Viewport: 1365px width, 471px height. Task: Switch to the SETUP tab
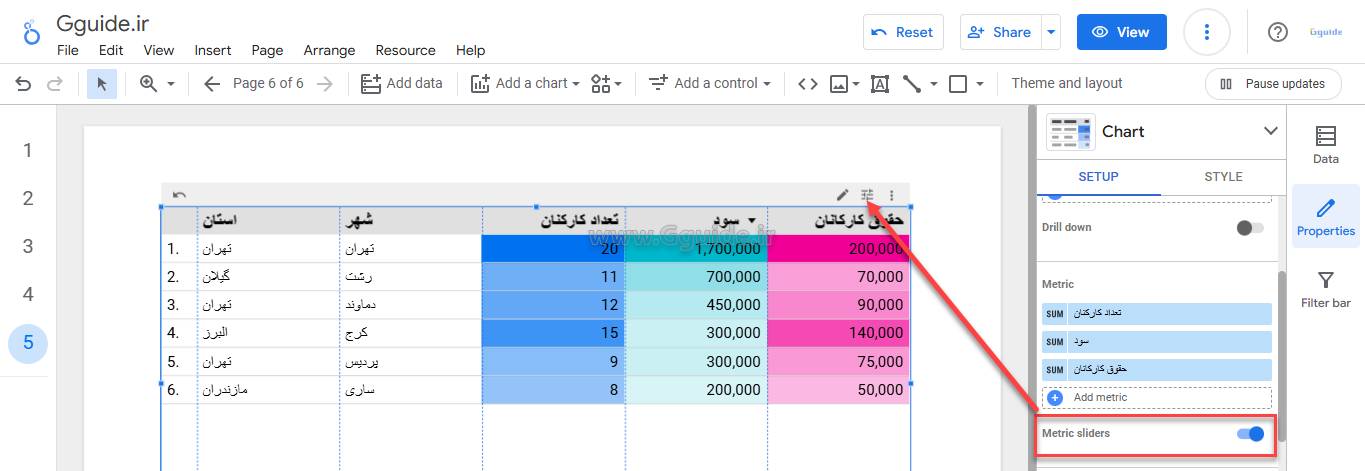[x=1098, y=177]
